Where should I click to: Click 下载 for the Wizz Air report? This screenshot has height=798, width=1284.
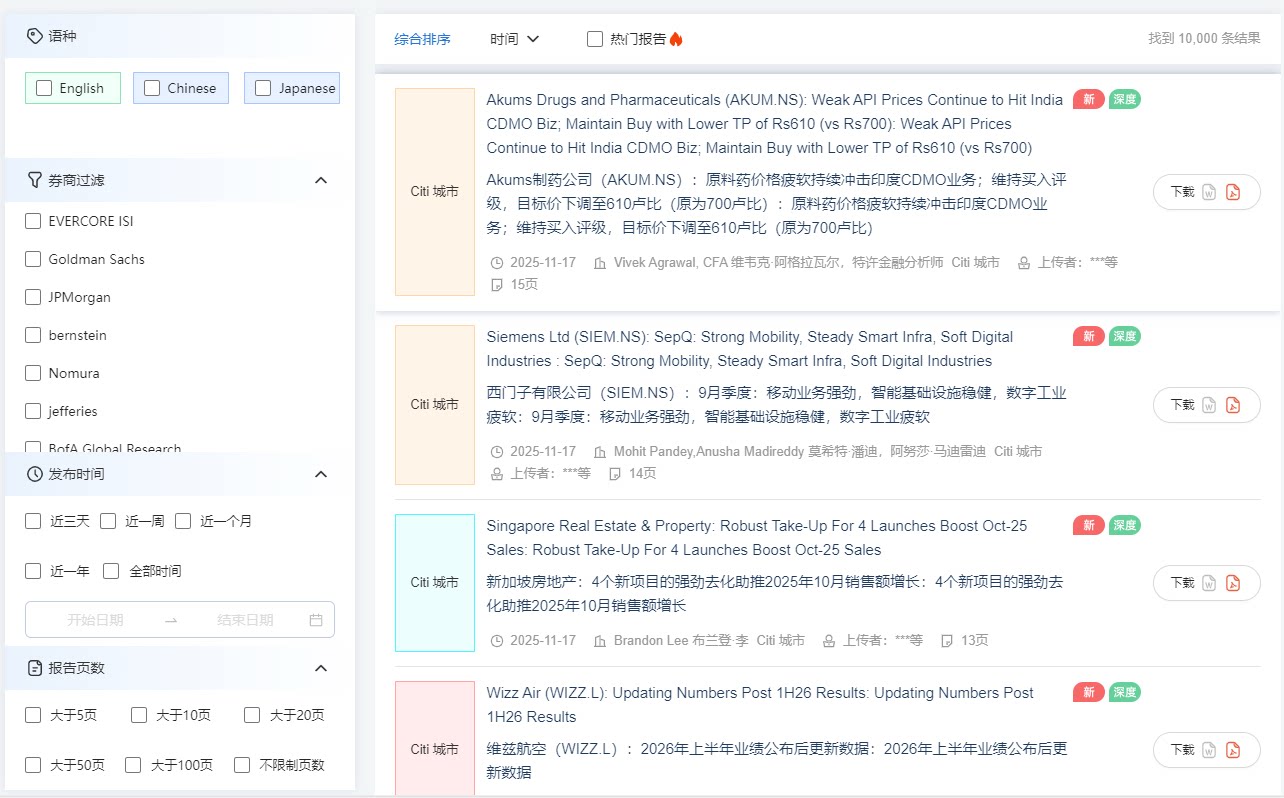(x=1182, y=750)
